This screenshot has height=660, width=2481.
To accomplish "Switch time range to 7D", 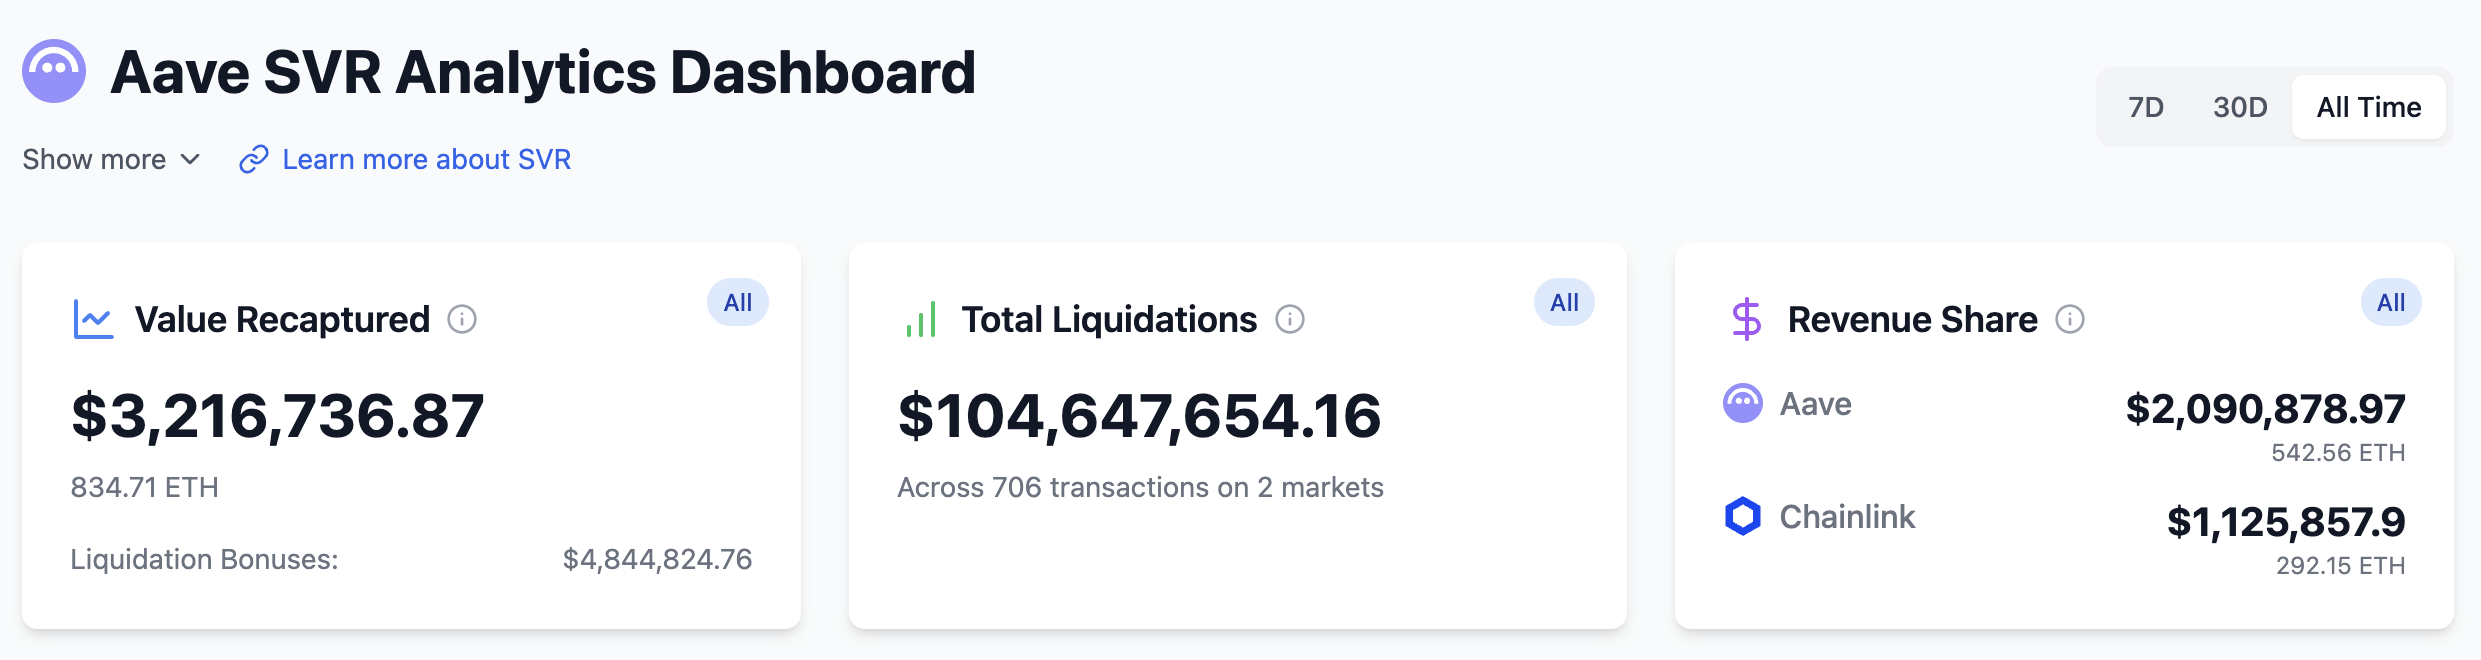I will 2146,107.
